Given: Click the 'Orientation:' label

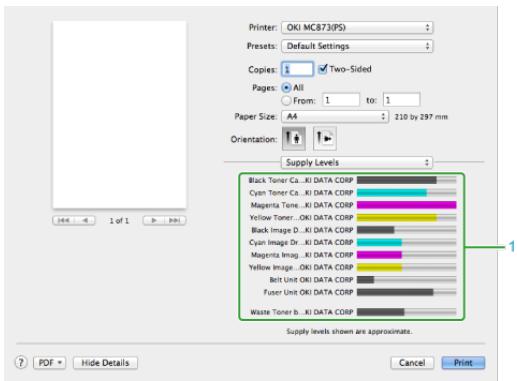Looking at the screenshot, I should click(x=254, y=139).
